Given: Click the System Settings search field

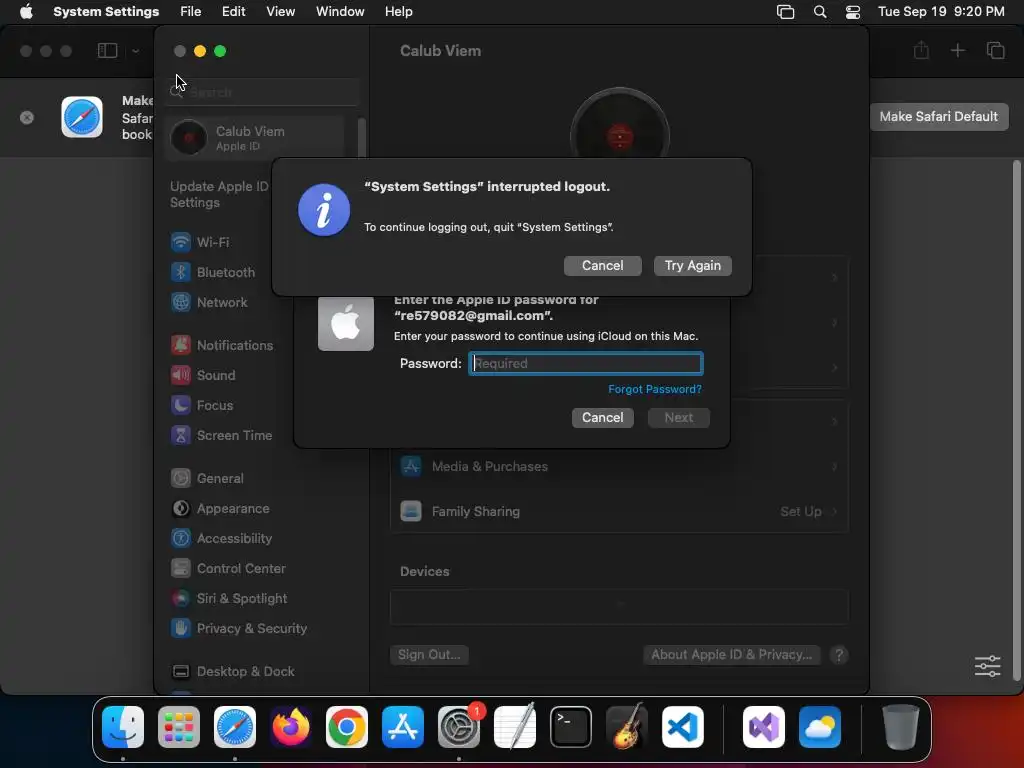Looking at the screenshot, I should coord(261,92).
